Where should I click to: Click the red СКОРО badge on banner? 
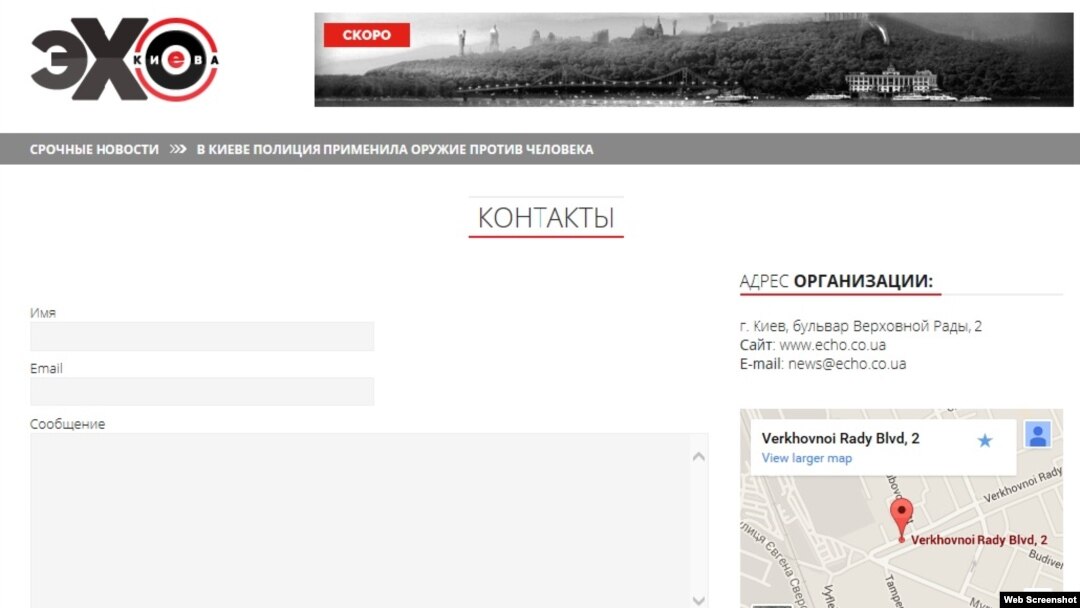tap(366, 35)
